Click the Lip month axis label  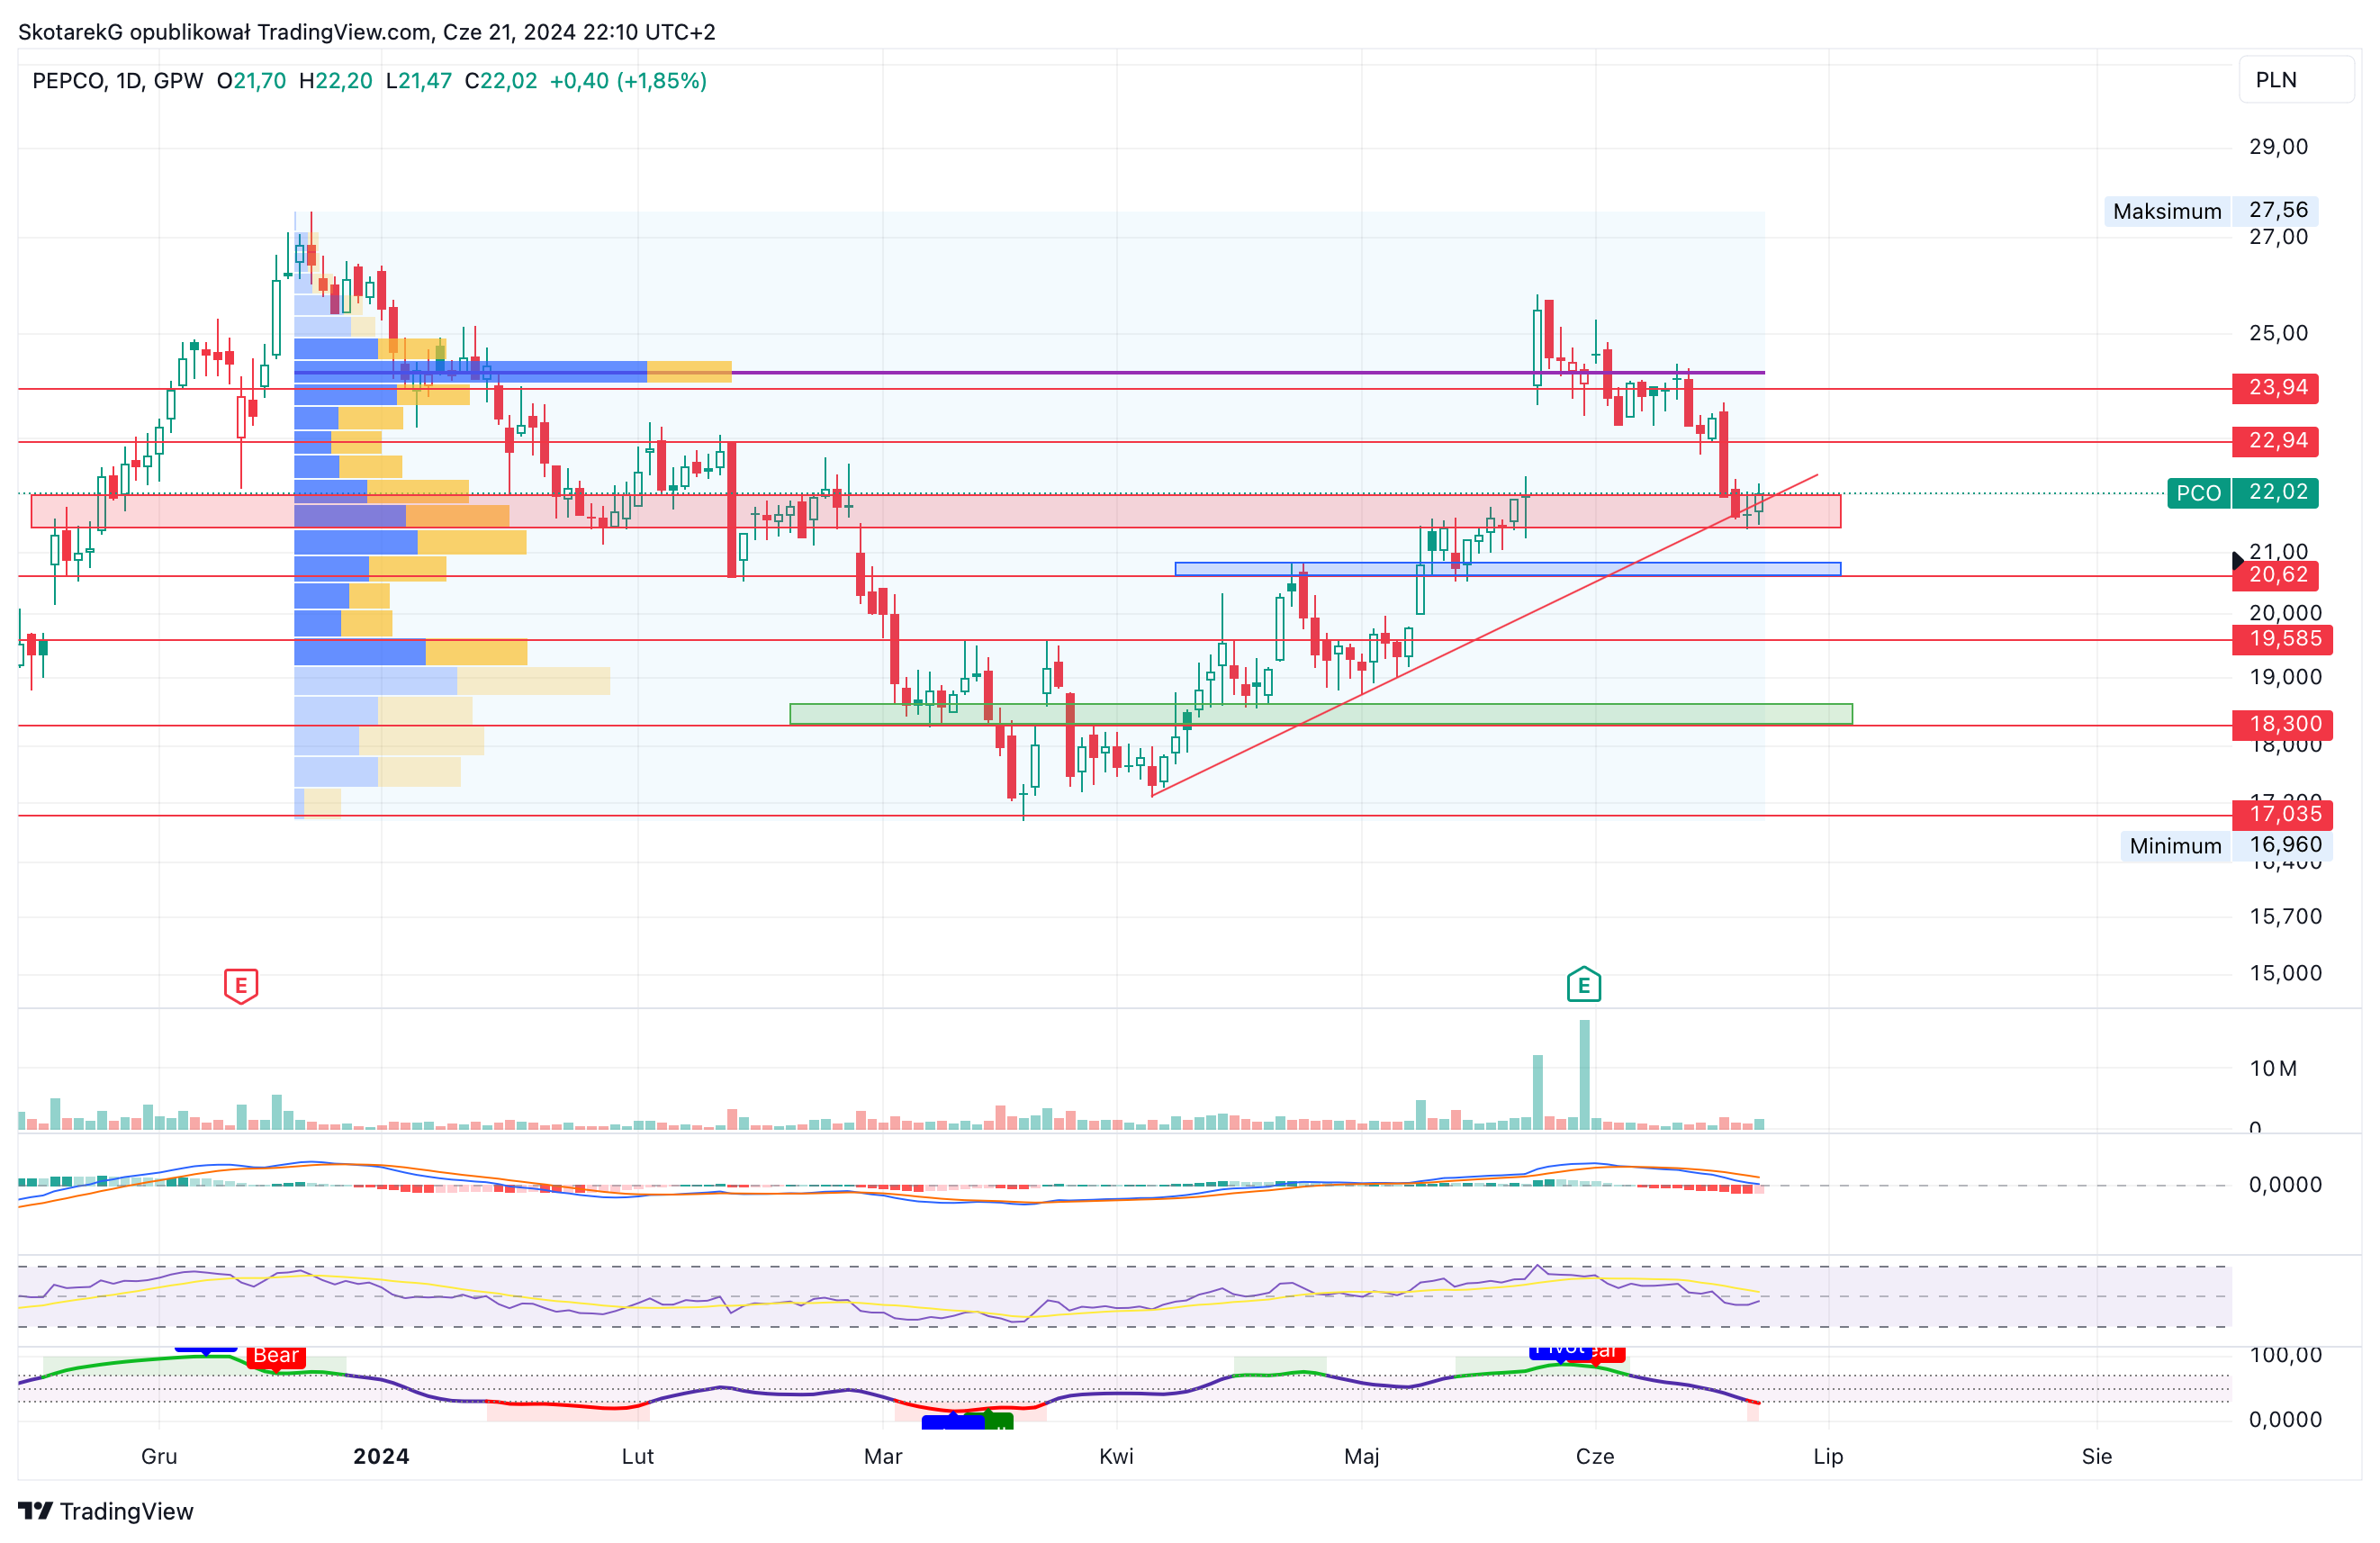[x=1828, y=1456]
